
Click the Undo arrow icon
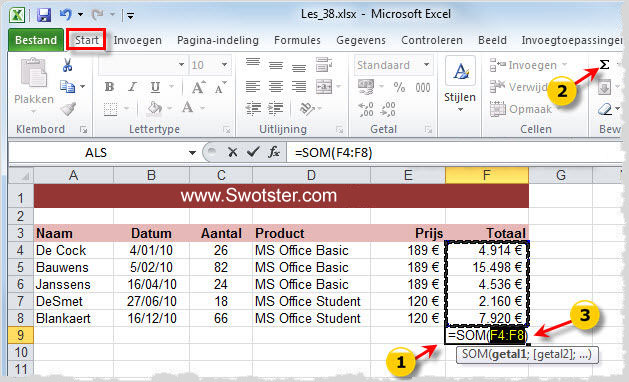tap(66, 15)
